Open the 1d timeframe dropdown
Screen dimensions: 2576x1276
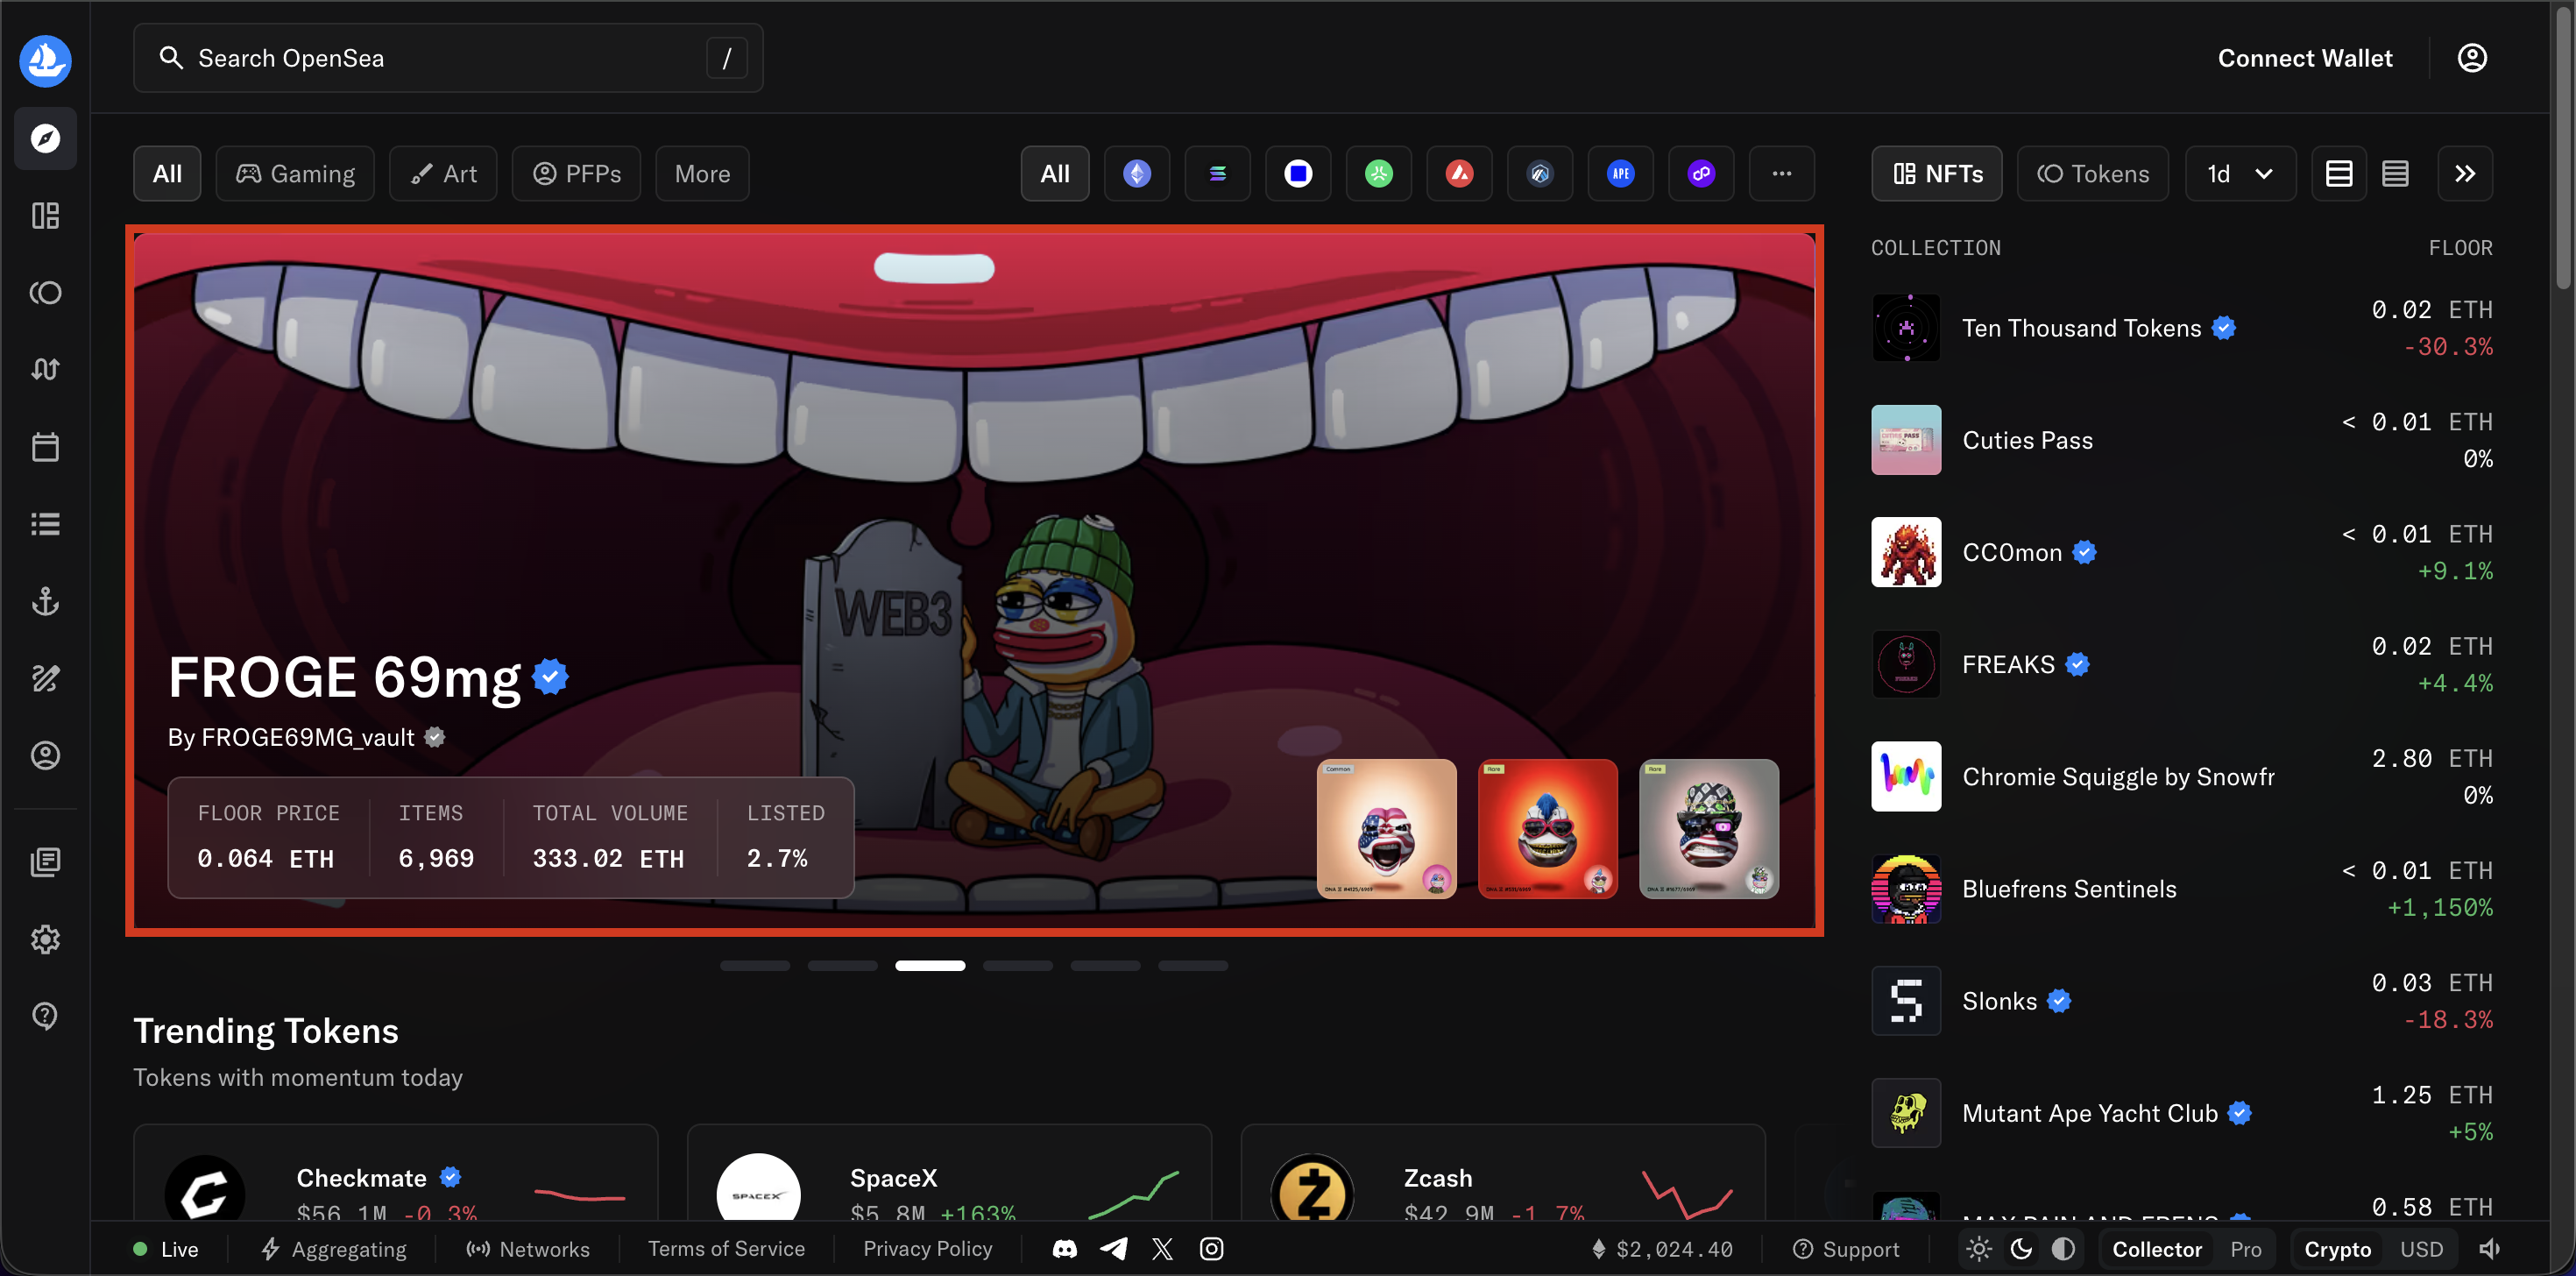coord(2240,174)
